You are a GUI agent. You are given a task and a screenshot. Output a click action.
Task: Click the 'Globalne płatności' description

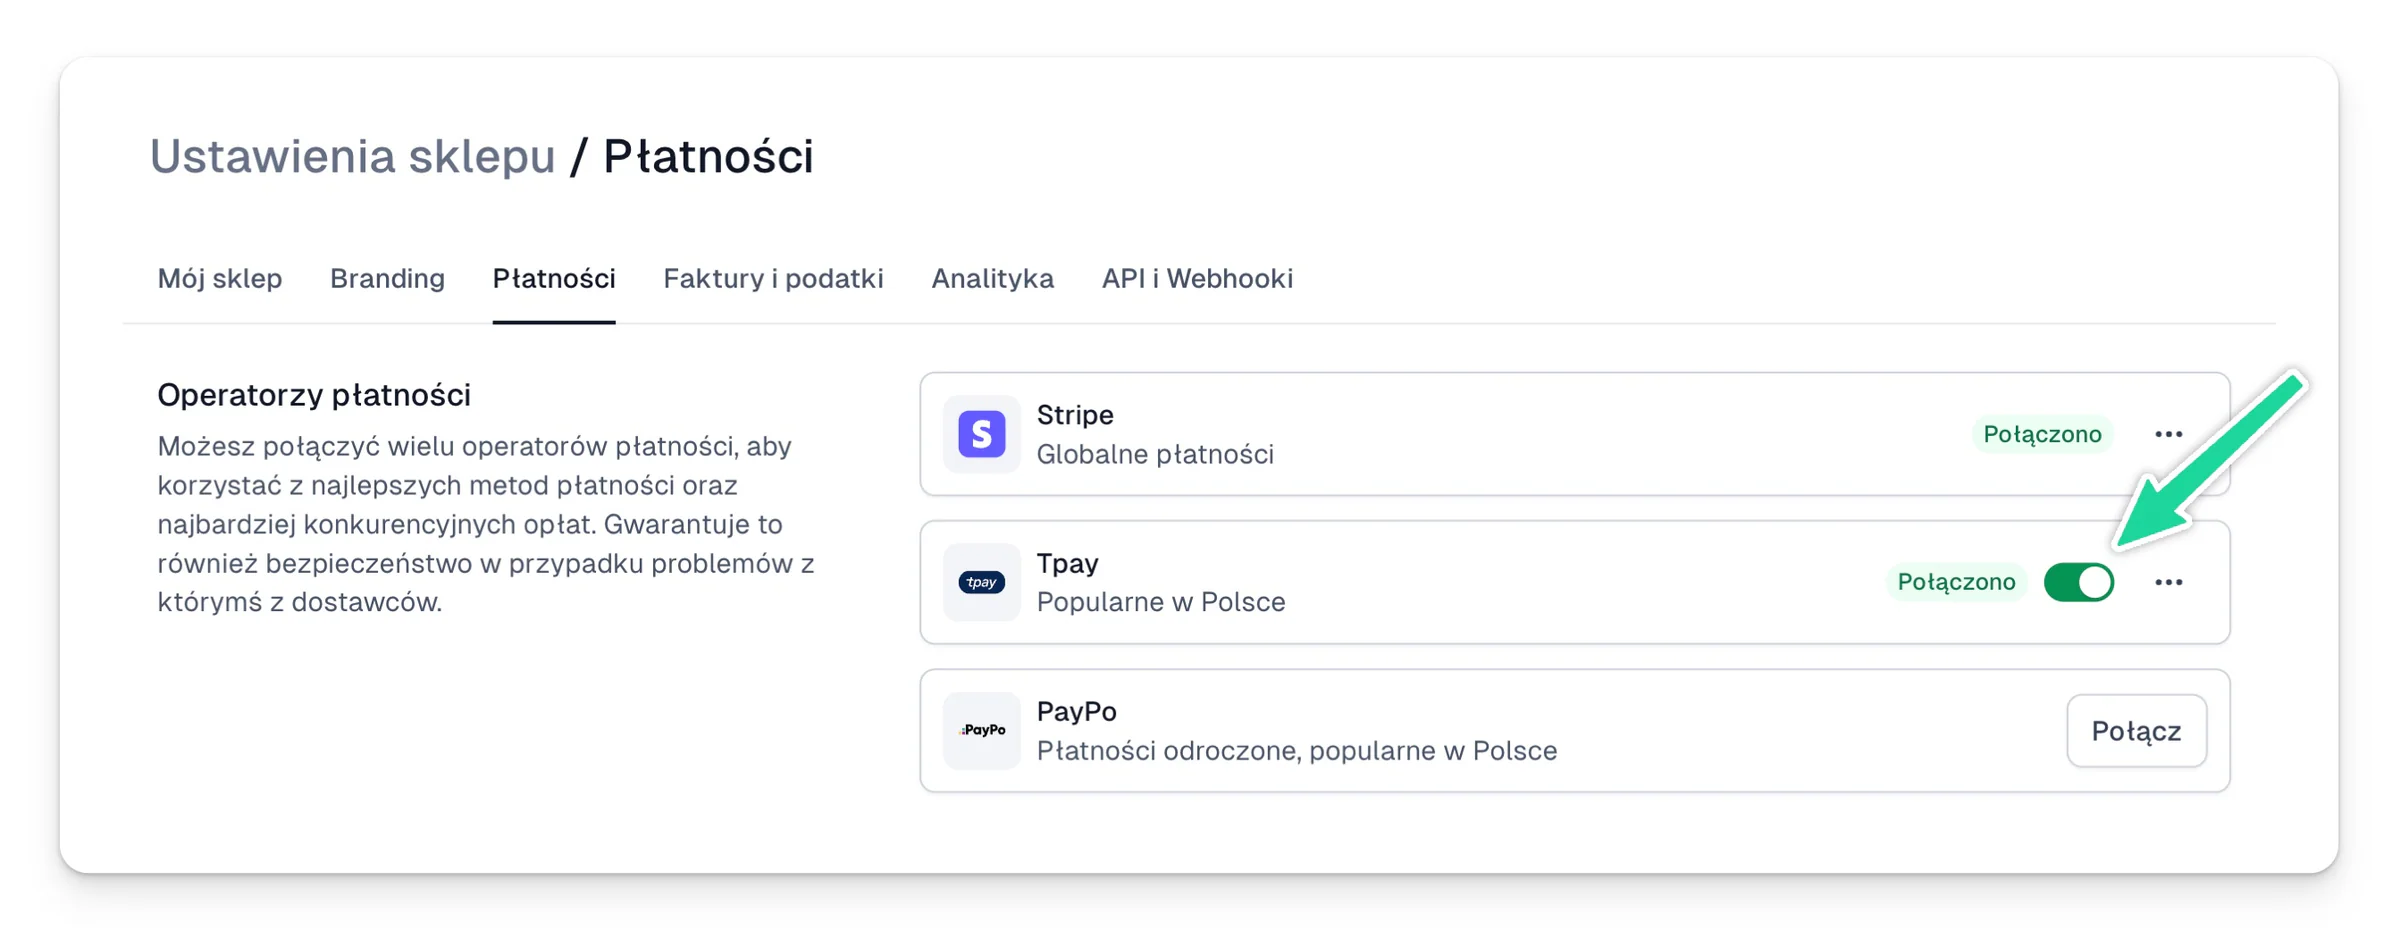coord(1155,454)
